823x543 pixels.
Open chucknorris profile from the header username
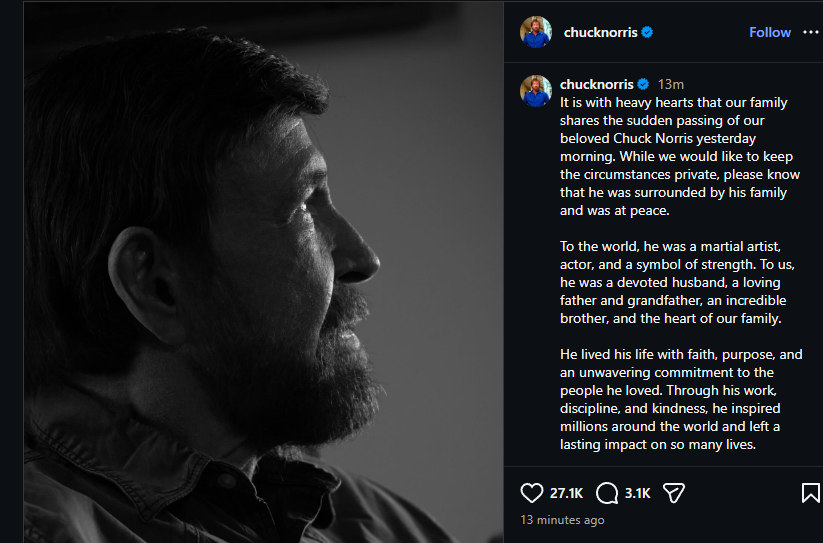click(600, 32)
